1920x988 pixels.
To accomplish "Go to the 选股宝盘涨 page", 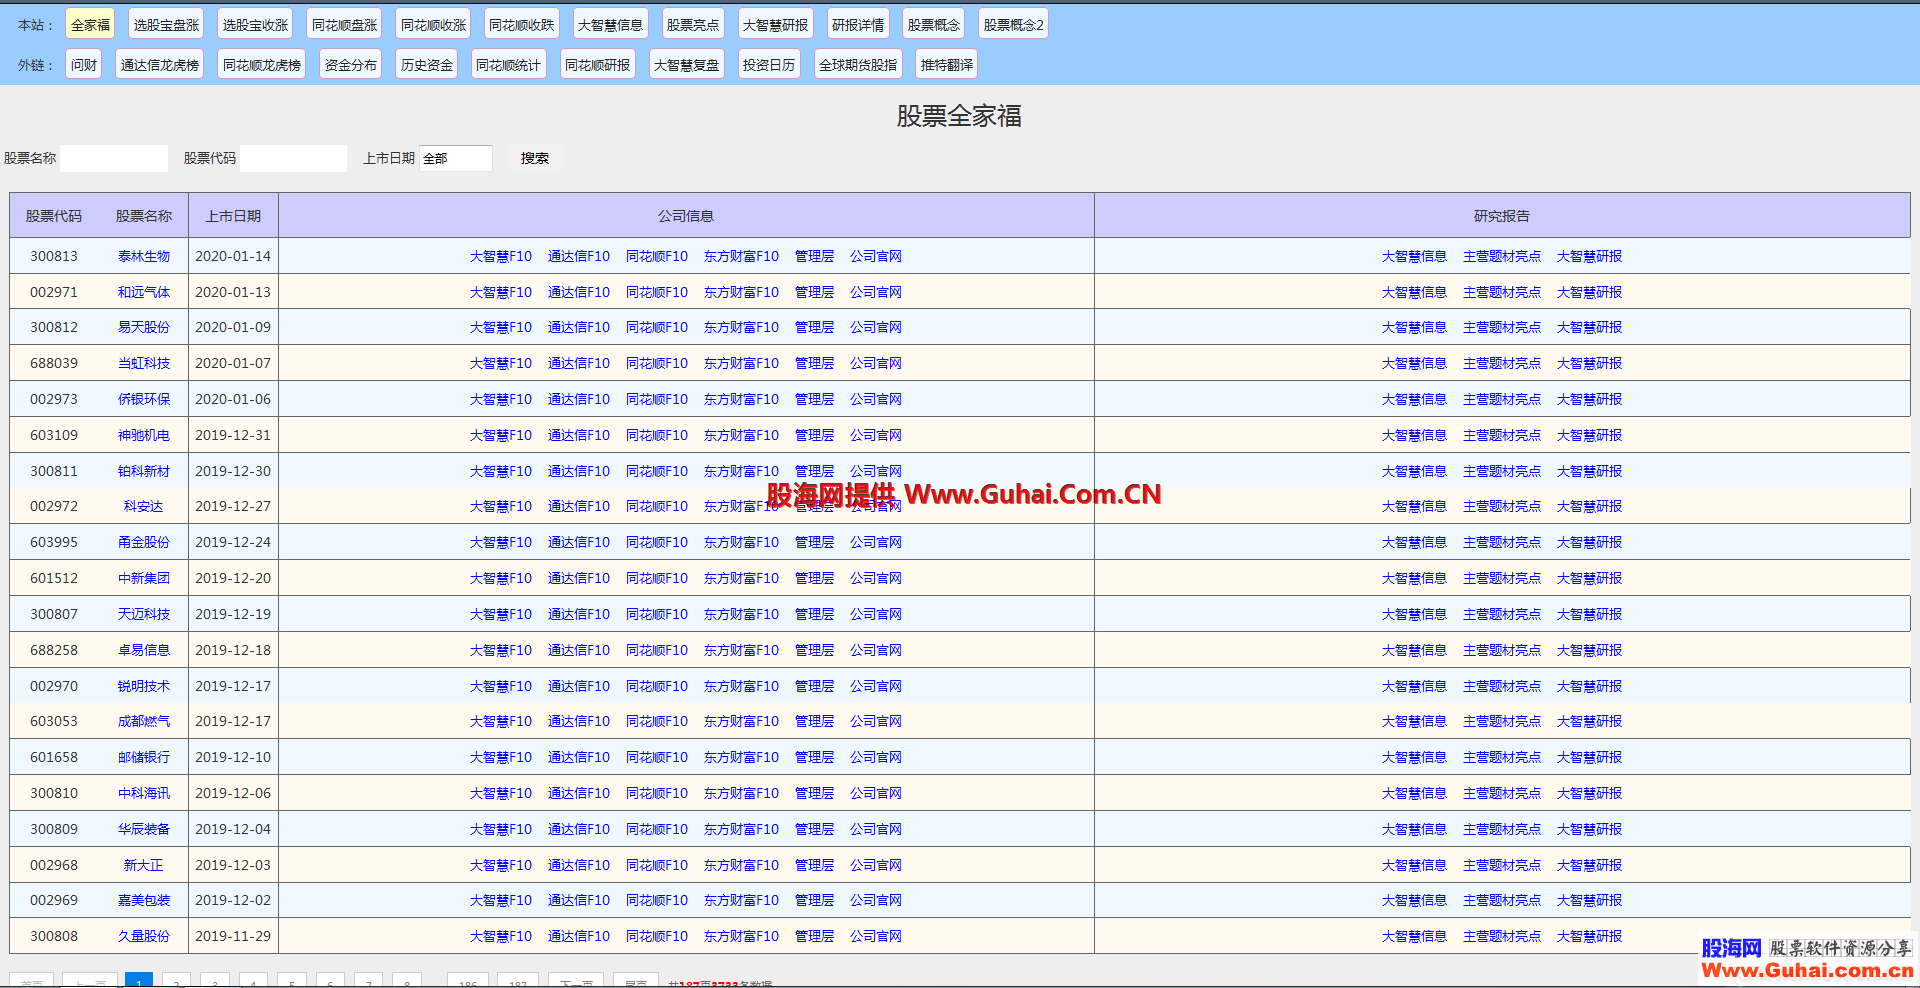I will coord(167,25).
